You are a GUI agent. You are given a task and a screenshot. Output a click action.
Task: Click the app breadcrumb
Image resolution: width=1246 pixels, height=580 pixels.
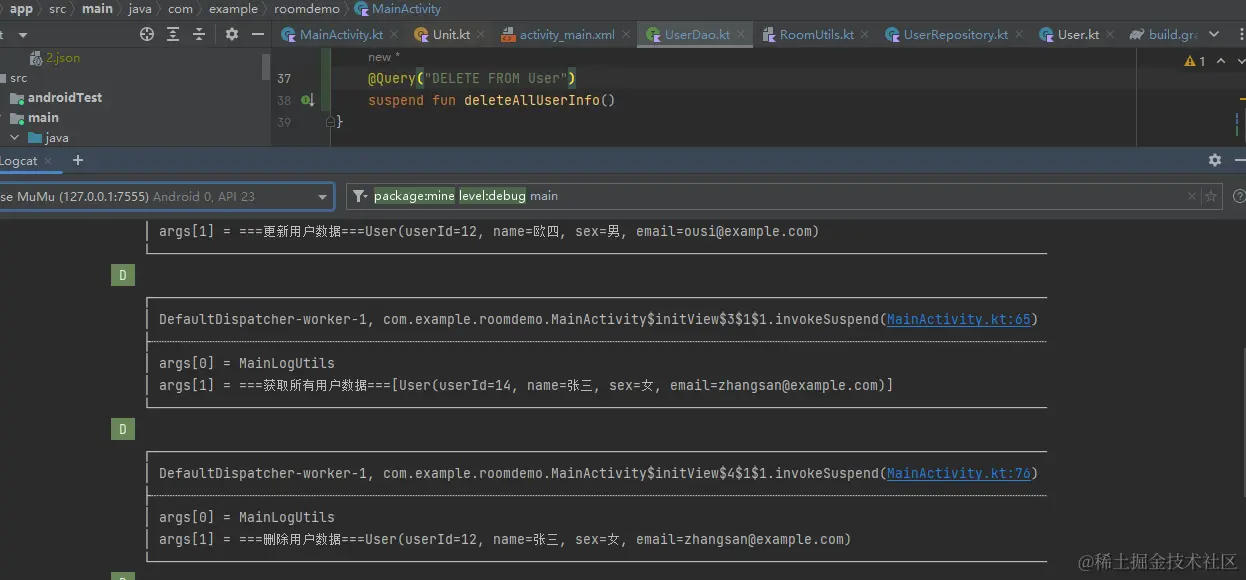coord(21,9)
